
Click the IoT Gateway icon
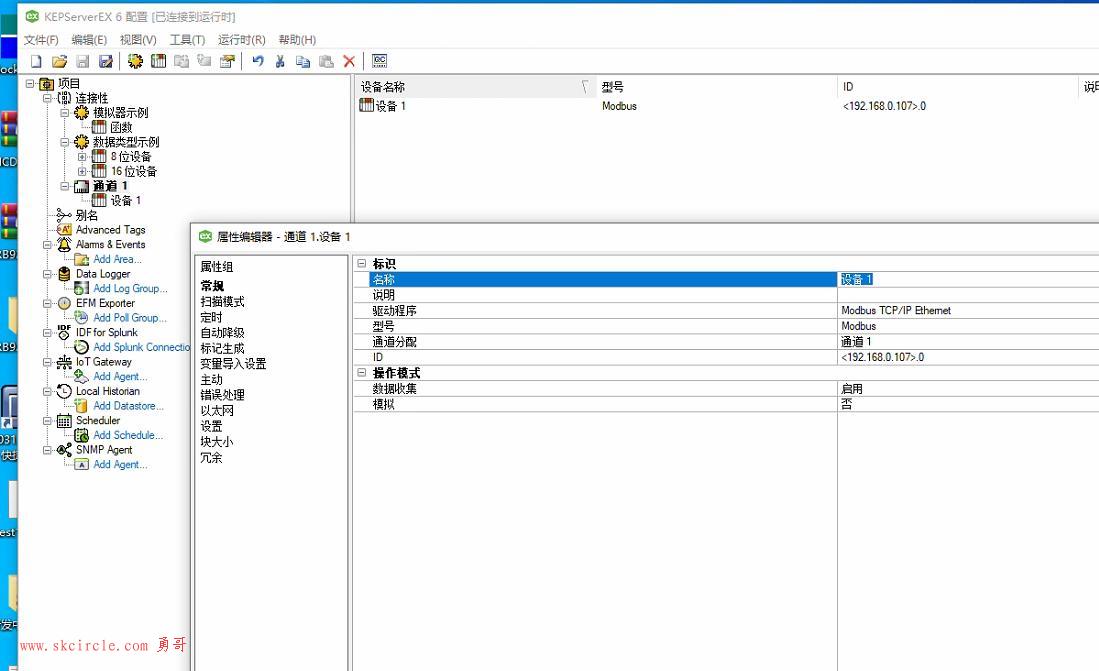tap(64, 362)
